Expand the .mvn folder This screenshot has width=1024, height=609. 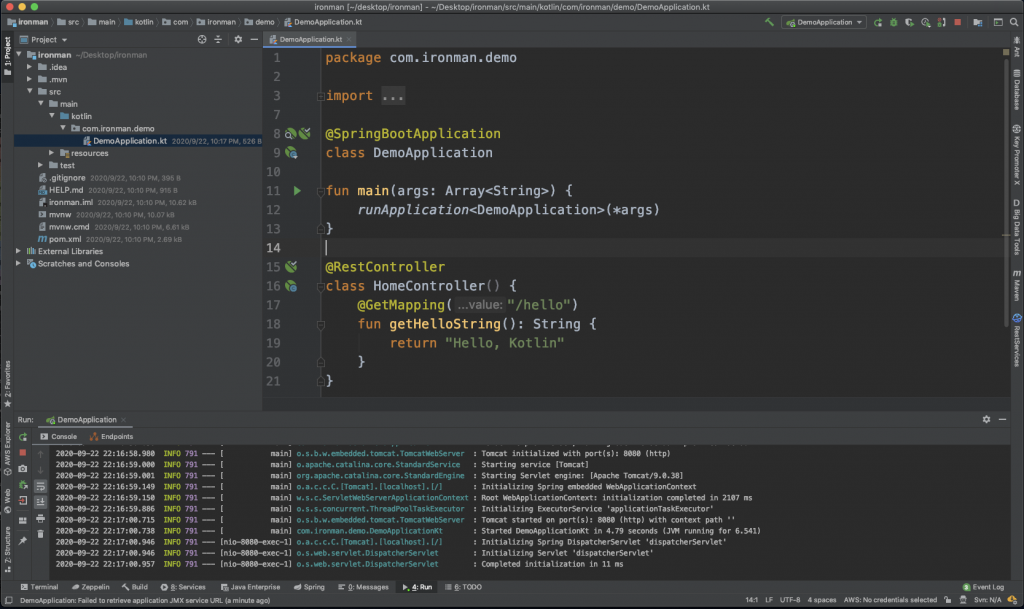(29, 80)
